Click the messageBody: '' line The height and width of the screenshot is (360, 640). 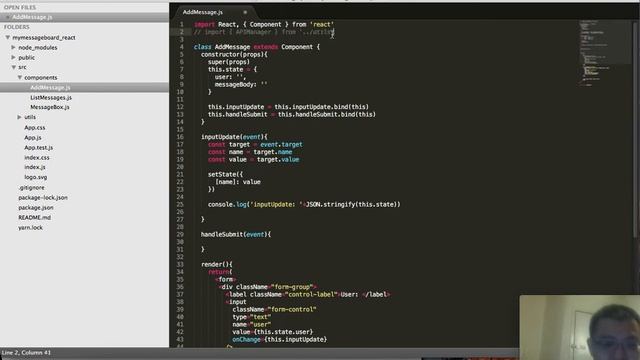(x=241, y=84)
